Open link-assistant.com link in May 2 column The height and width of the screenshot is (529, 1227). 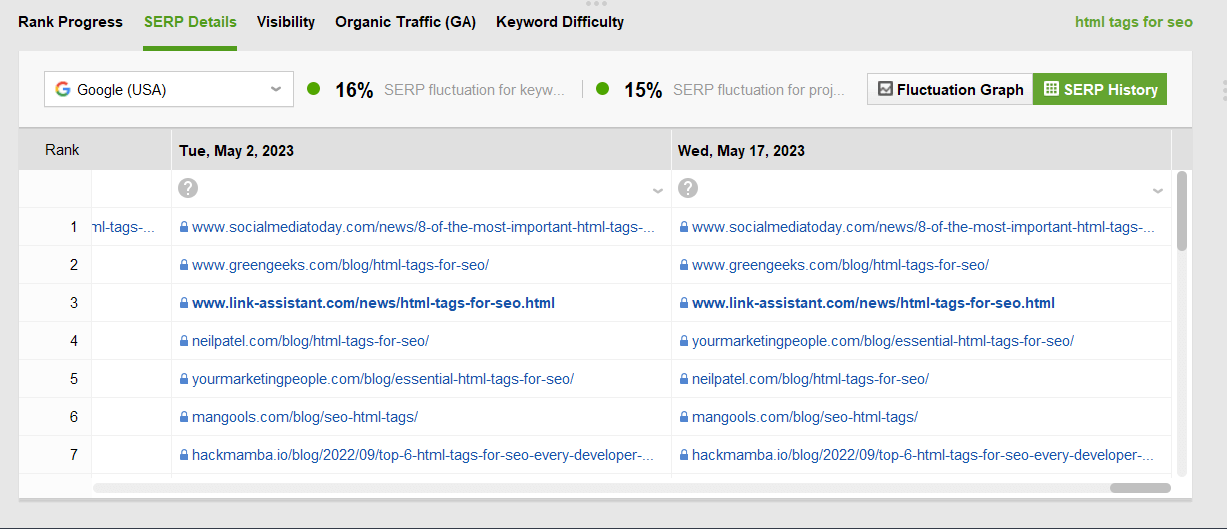(373, 303)
